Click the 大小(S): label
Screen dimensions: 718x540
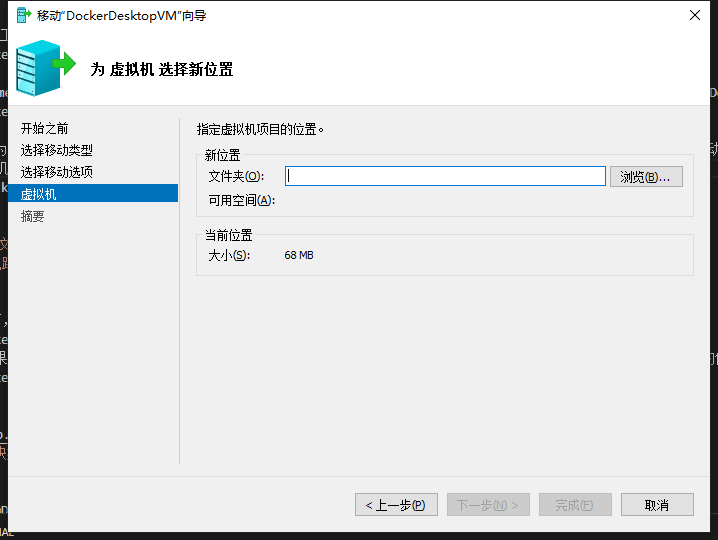(228, 255)
